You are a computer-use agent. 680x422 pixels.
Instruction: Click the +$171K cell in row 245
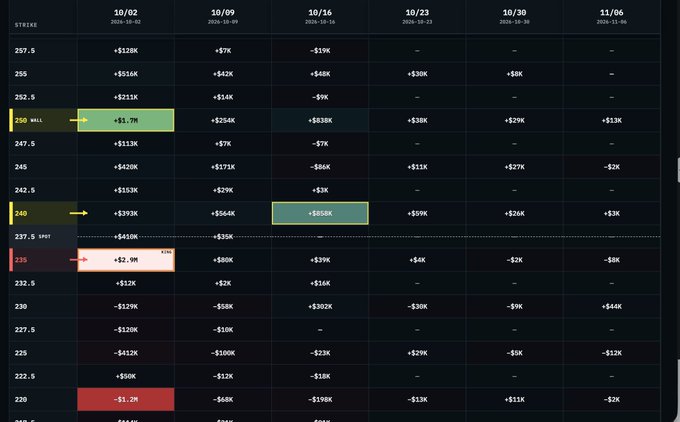click(x=223, y=167)
